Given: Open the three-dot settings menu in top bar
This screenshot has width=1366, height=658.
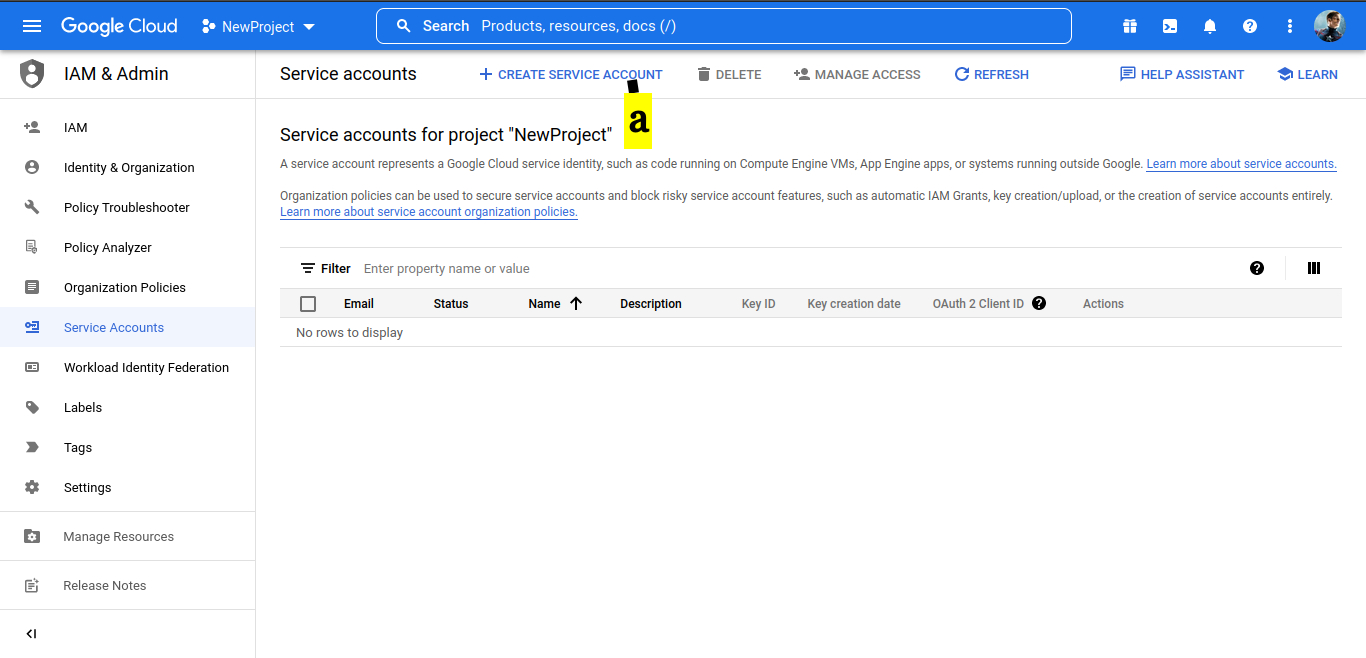Looking at the screenshot, I should (1290, 26).
